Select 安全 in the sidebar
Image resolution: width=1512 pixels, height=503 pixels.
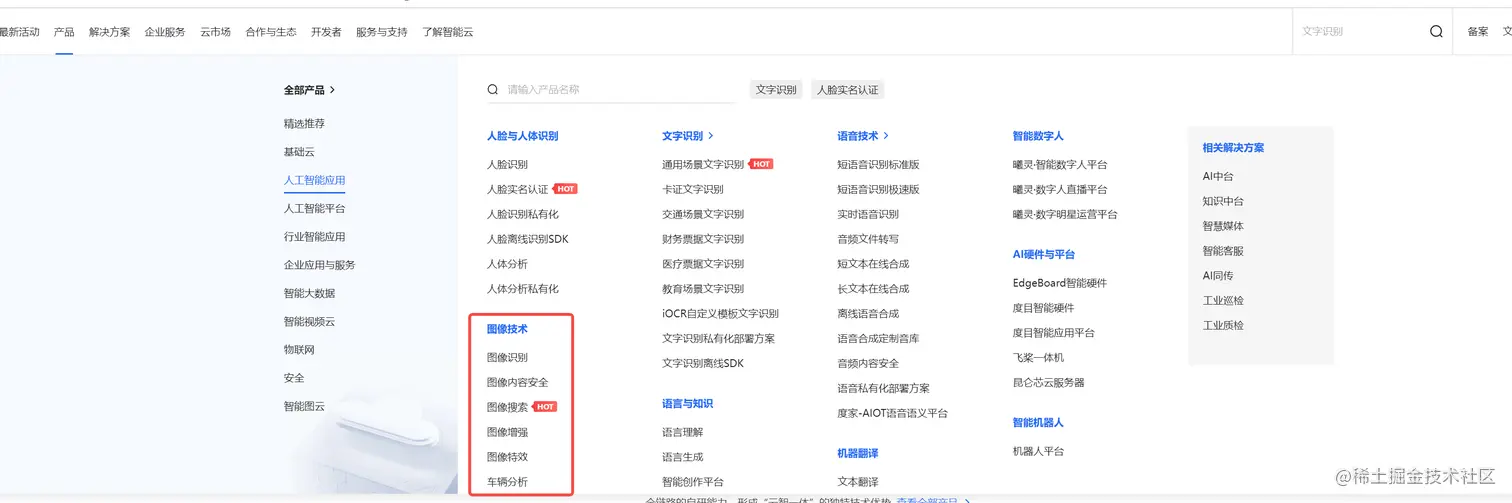point(294,378)
